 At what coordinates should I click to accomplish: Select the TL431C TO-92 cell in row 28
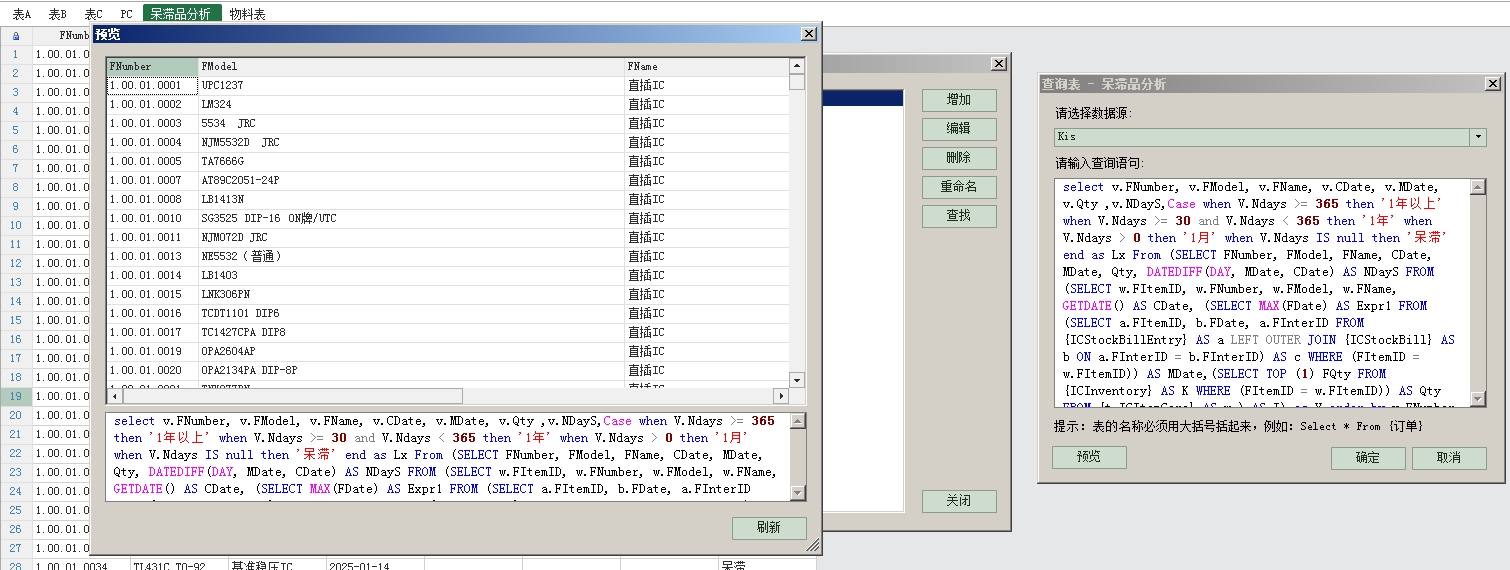180,566
